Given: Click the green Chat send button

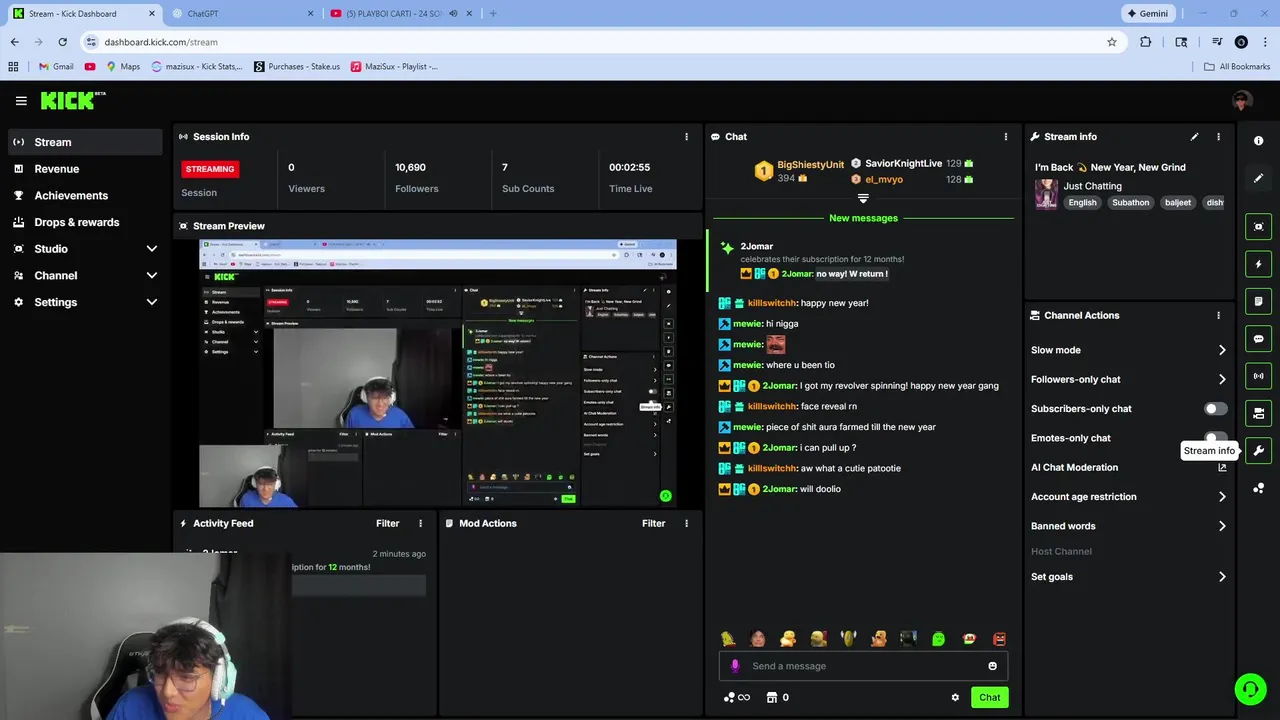Looking at the screenshot, I should 989,698.
